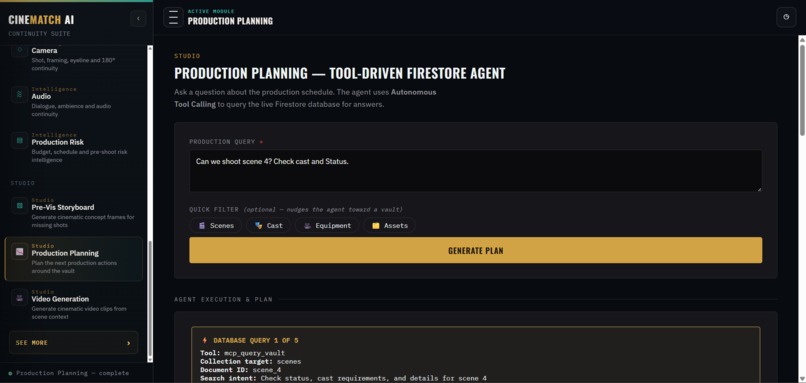Click the 'CONTINUITY SUITE' subtitle
806x383 pixels.
39,34
